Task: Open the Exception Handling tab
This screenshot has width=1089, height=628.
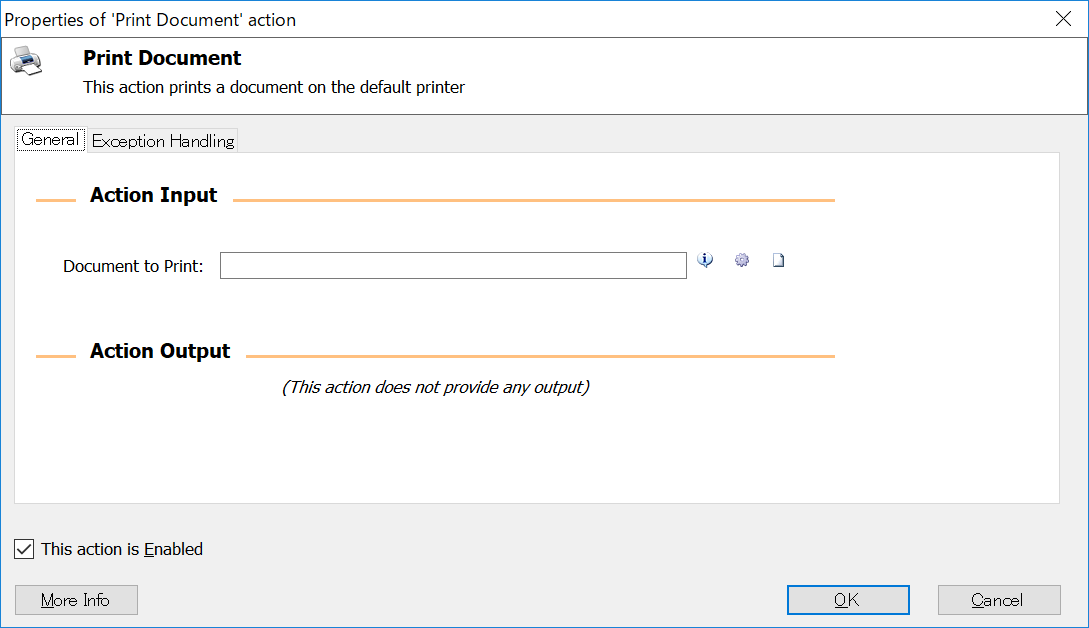Action: tap(162, 140)
